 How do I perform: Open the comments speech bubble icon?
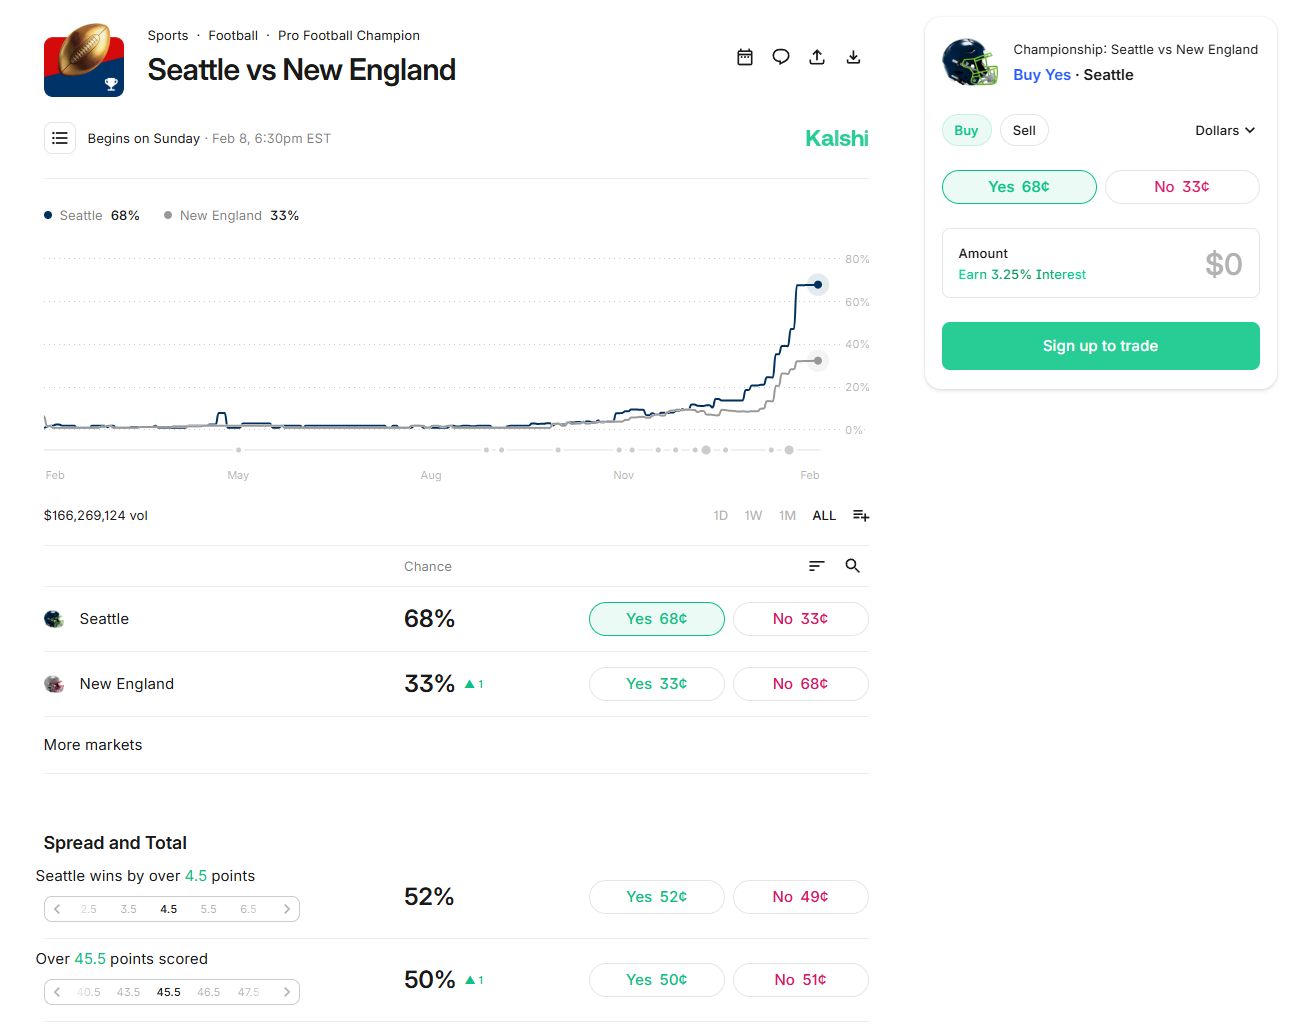781,57
